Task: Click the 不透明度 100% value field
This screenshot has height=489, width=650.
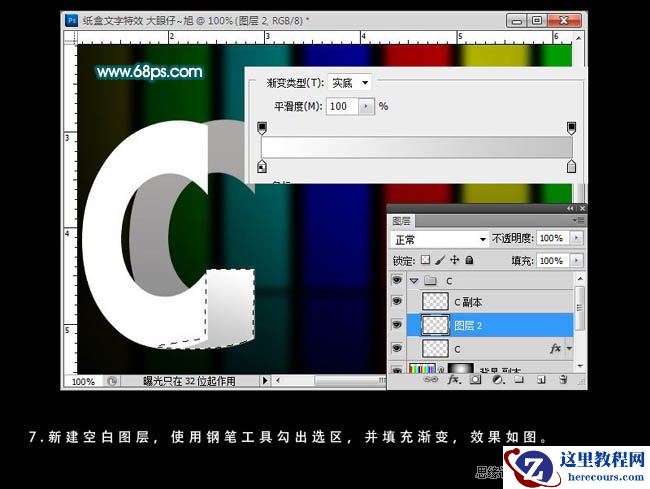Action: click(x=553, y=238)
